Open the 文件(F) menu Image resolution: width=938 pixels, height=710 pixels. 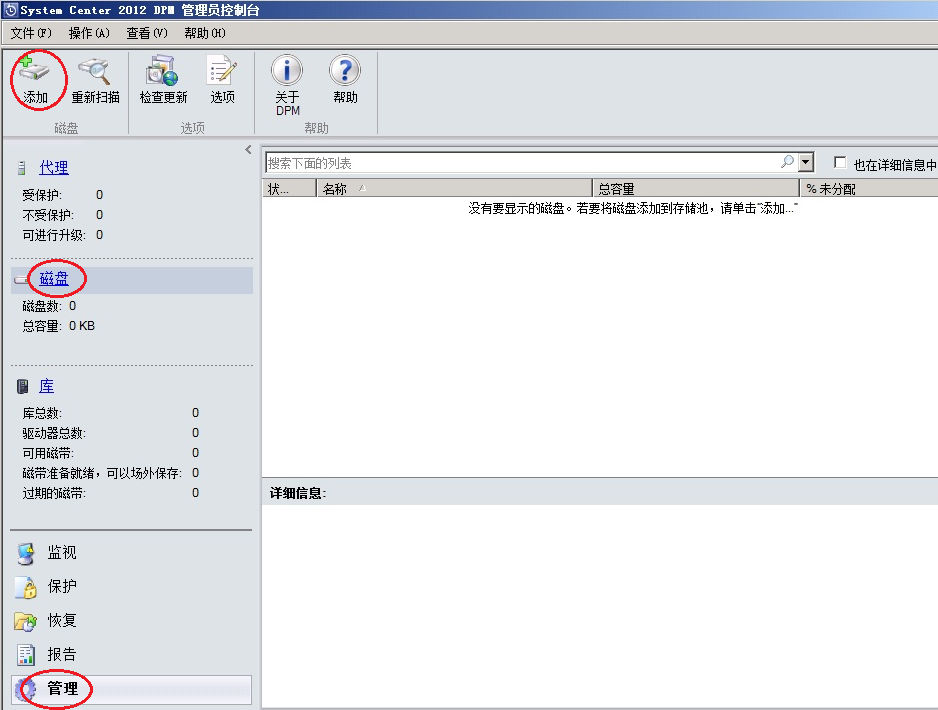[x=31, y=33]
